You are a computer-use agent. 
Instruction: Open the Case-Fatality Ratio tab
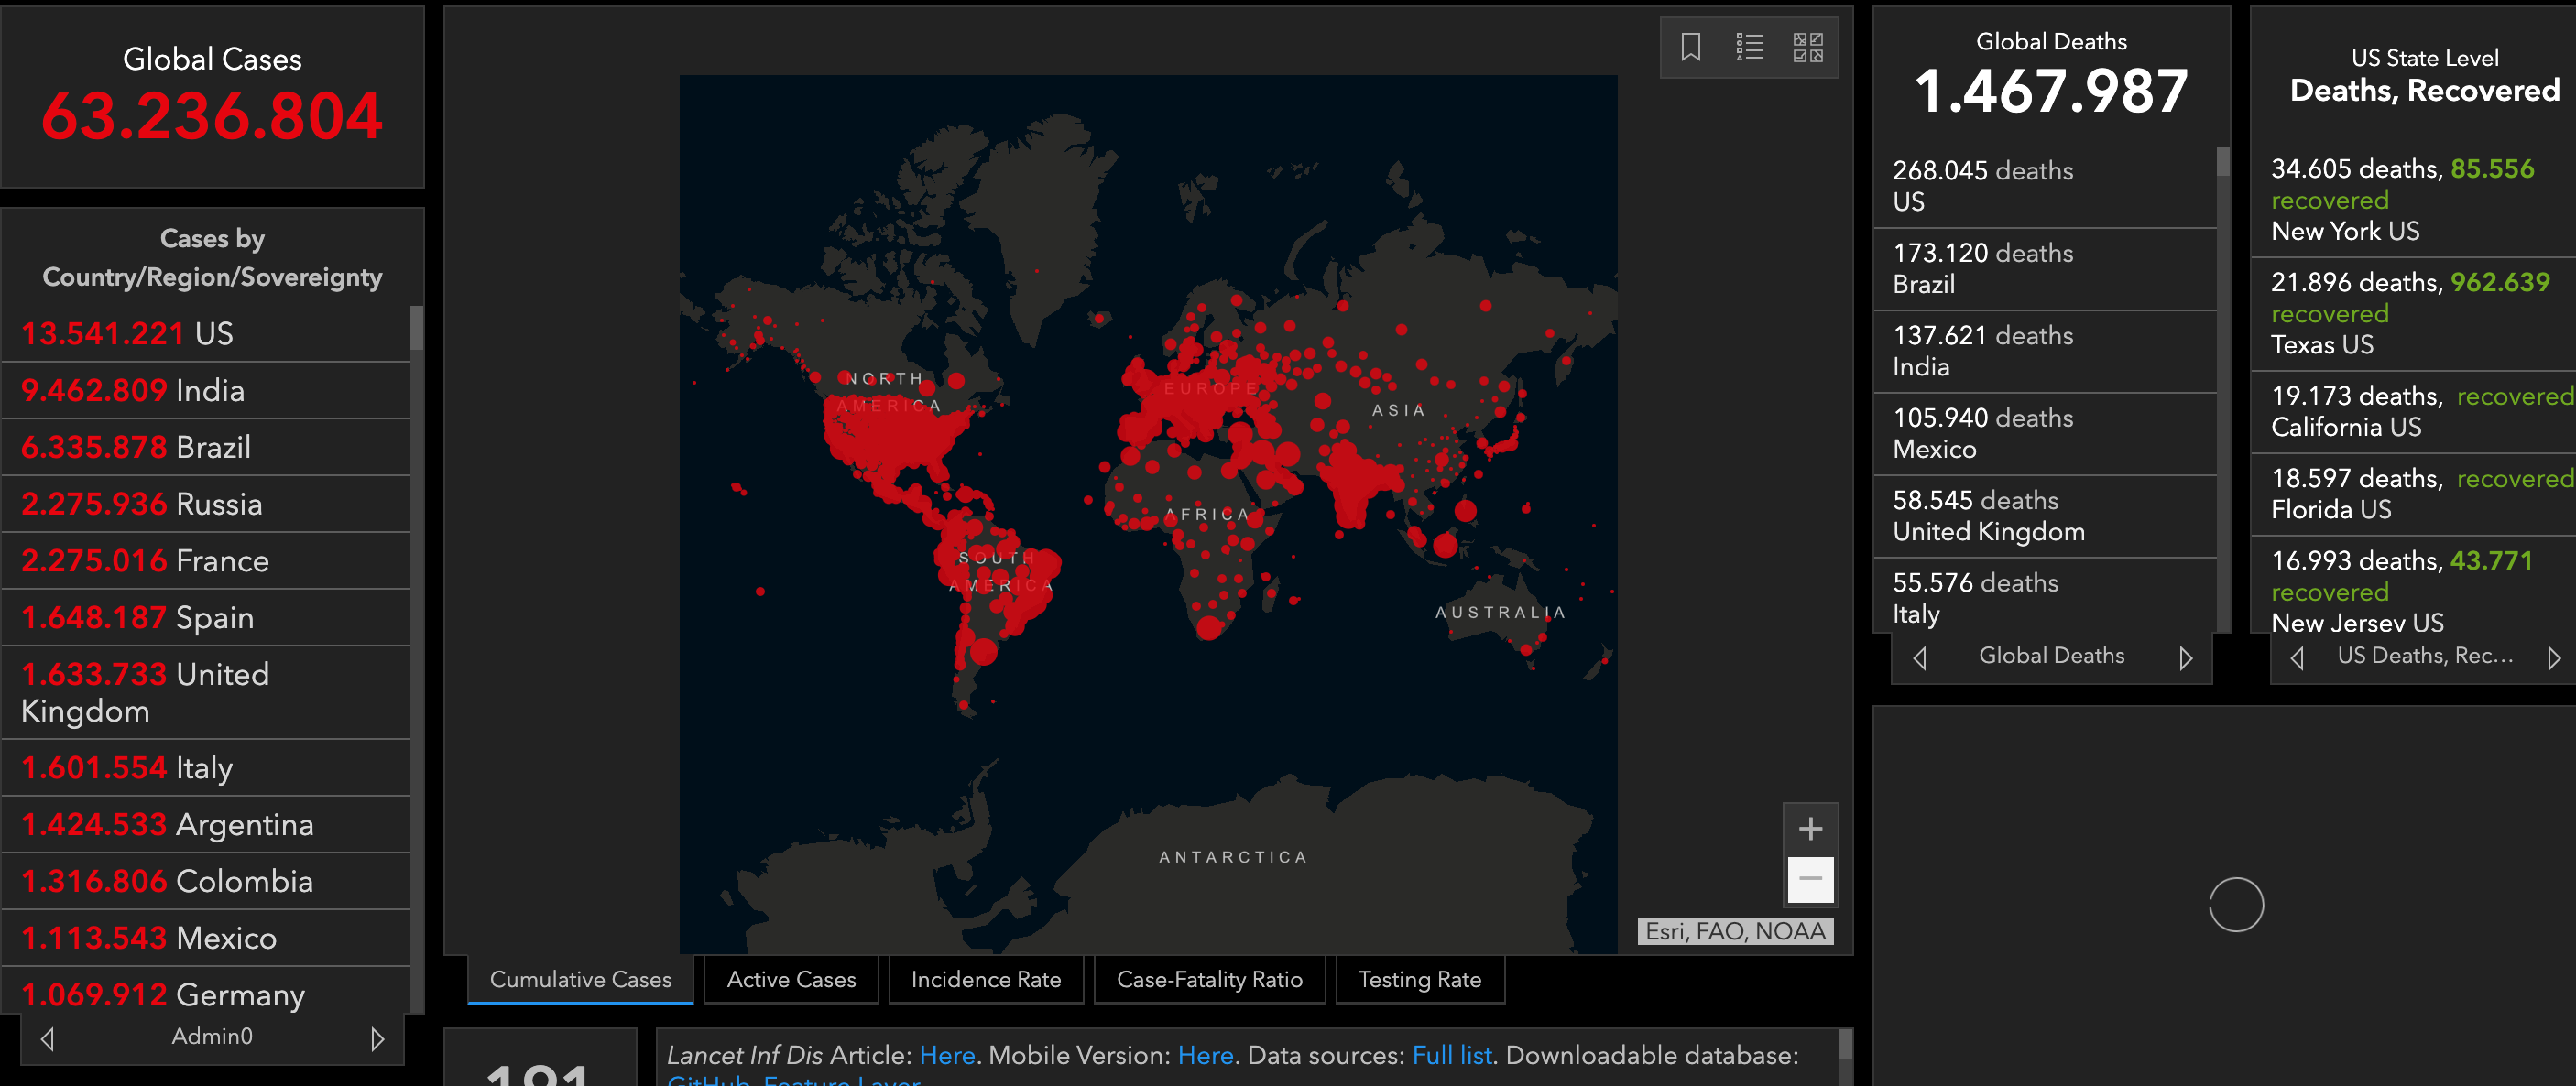(1209, 979)
